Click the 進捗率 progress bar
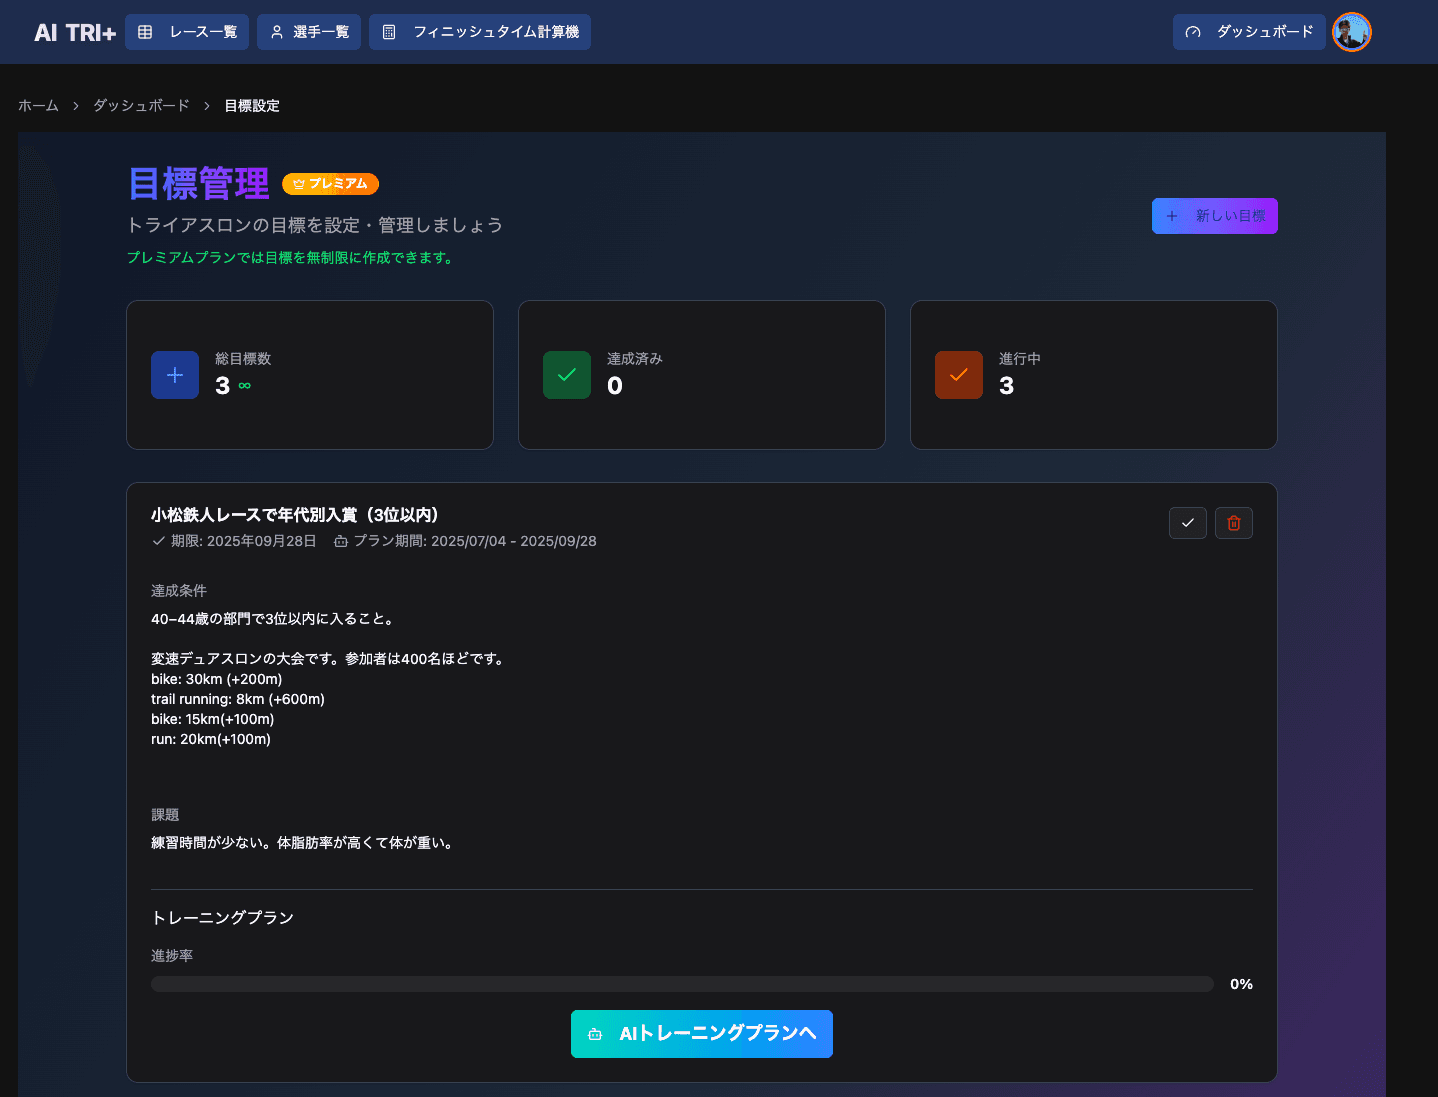 [x=682, y=984]
